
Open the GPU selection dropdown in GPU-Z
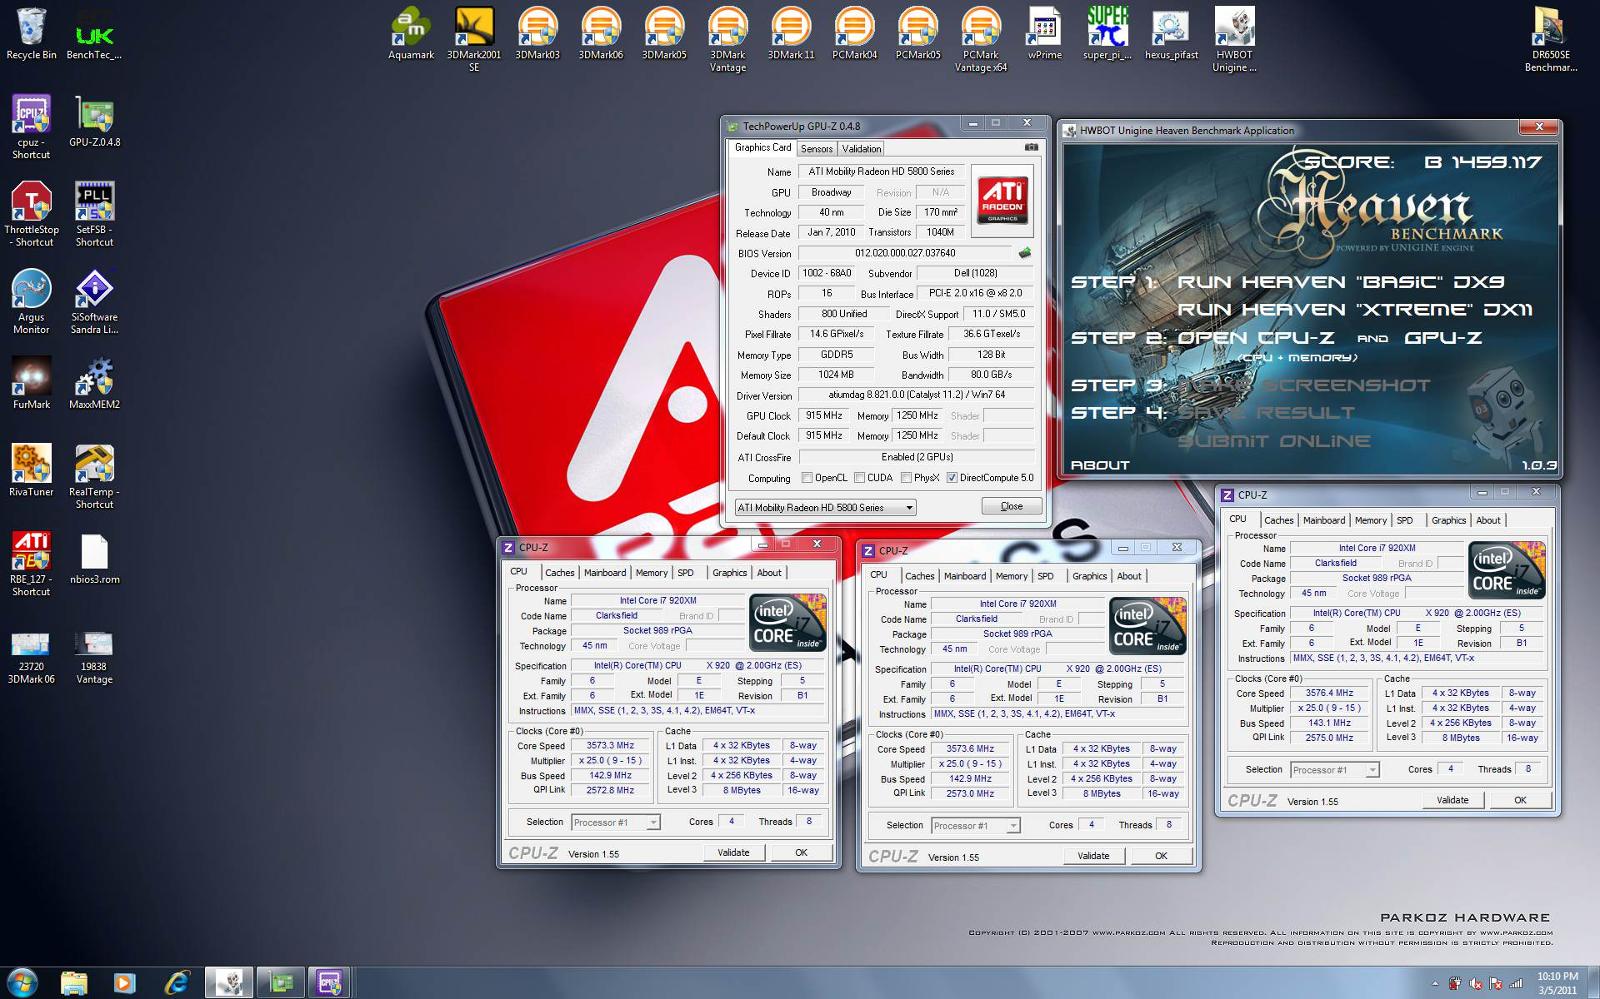[x=825, y=508]
